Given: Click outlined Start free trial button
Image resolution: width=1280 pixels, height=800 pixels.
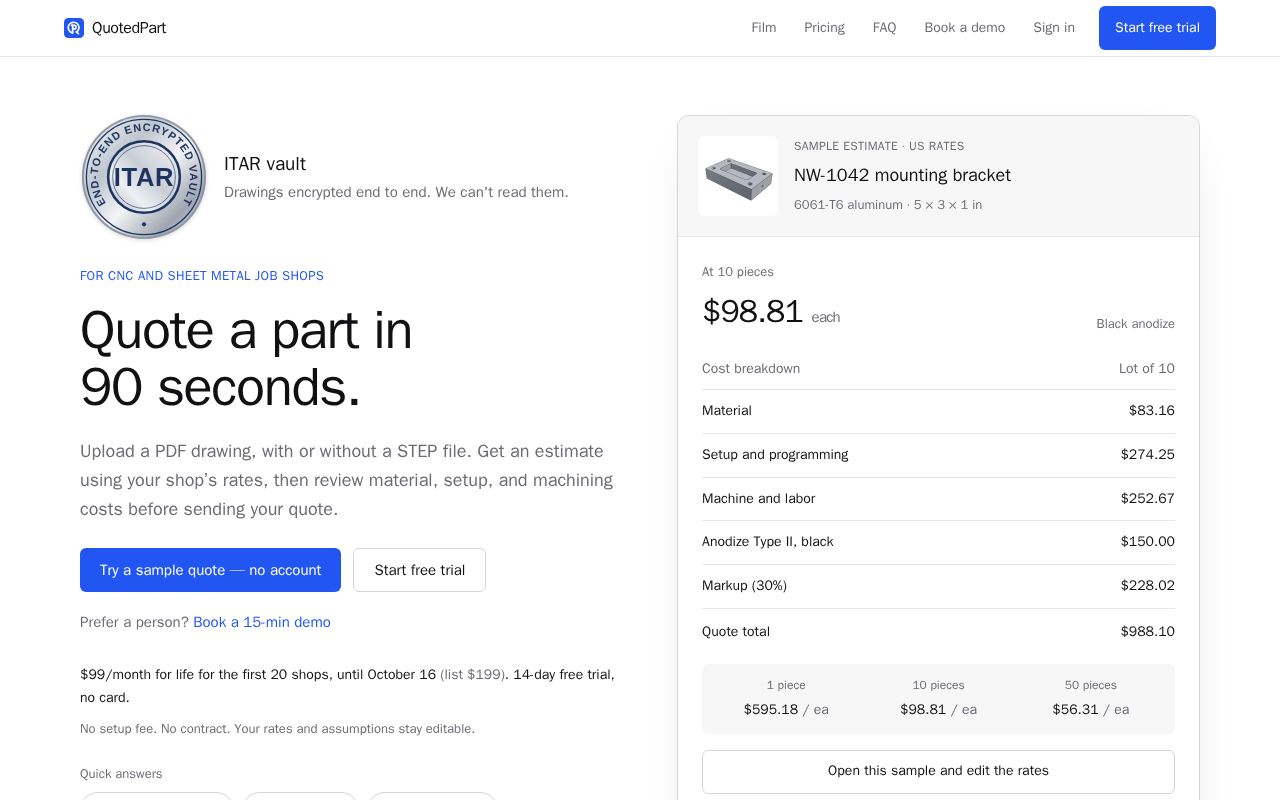Looking at the screenshot, I should 419,570.
